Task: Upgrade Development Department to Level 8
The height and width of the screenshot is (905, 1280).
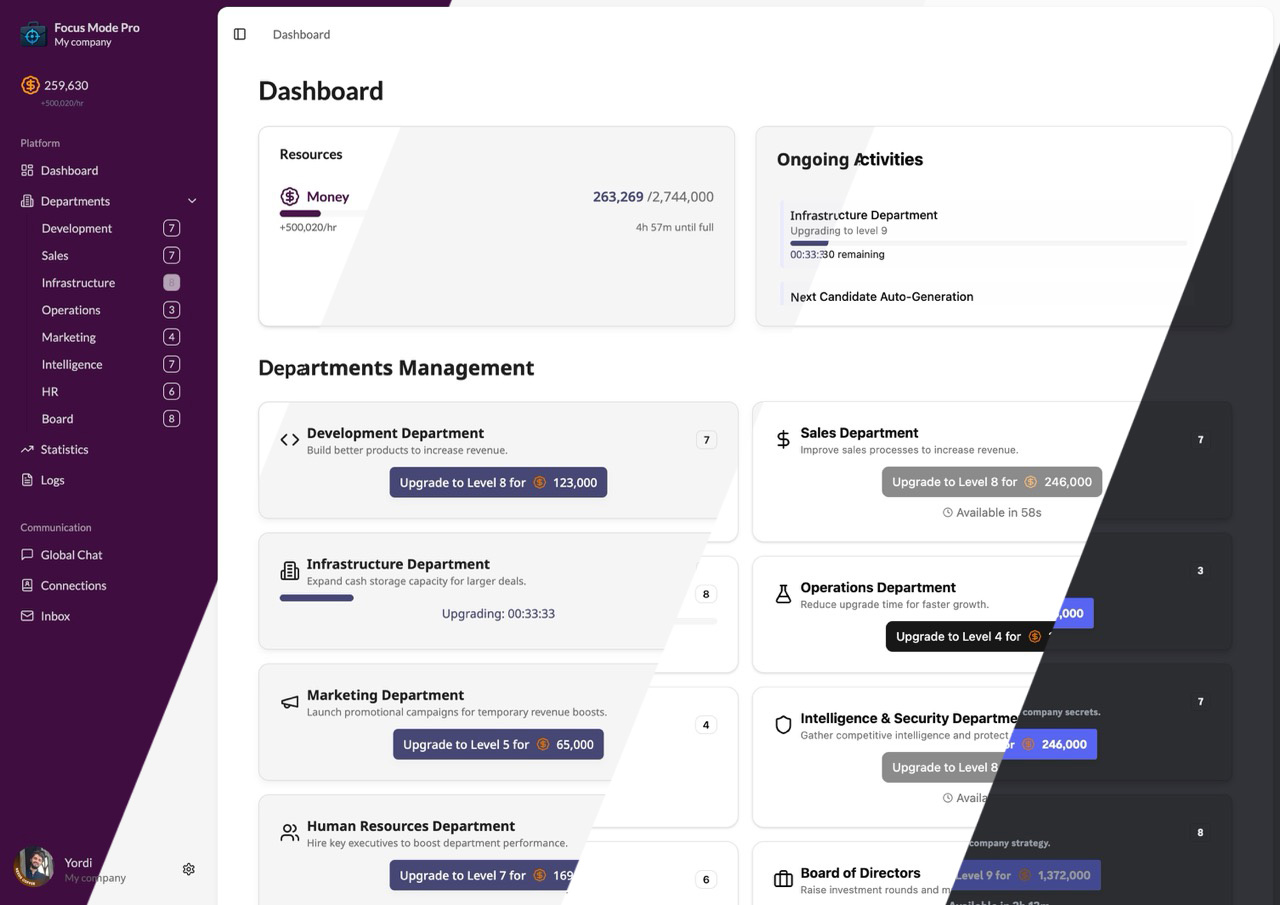Action: click(498, 482)
